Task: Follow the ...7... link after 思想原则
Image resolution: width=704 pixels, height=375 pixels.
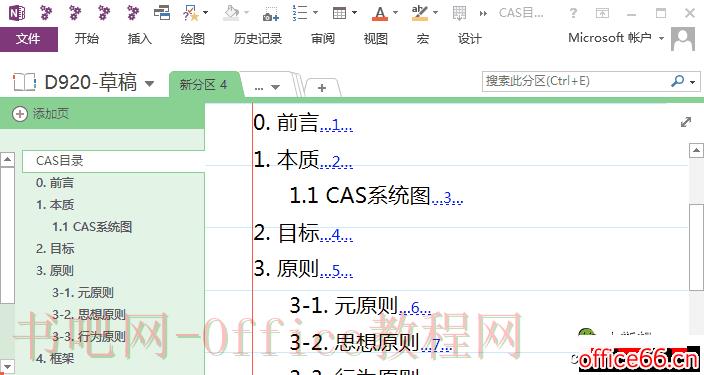Action: click(436, 344)
